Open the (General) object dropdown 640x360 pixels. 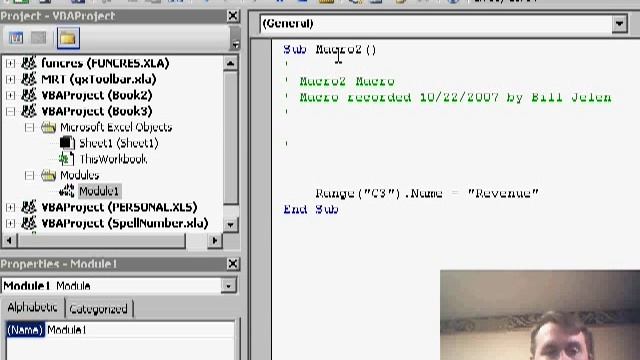click(619, 24)
